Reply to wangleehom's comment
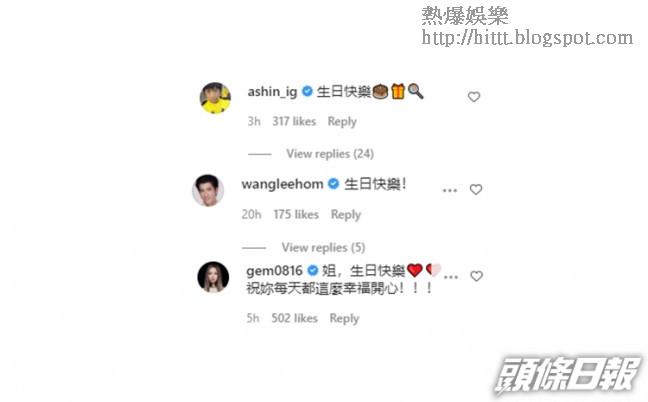The height and width of the screenshot is (402, 648). tap(345, 214)
